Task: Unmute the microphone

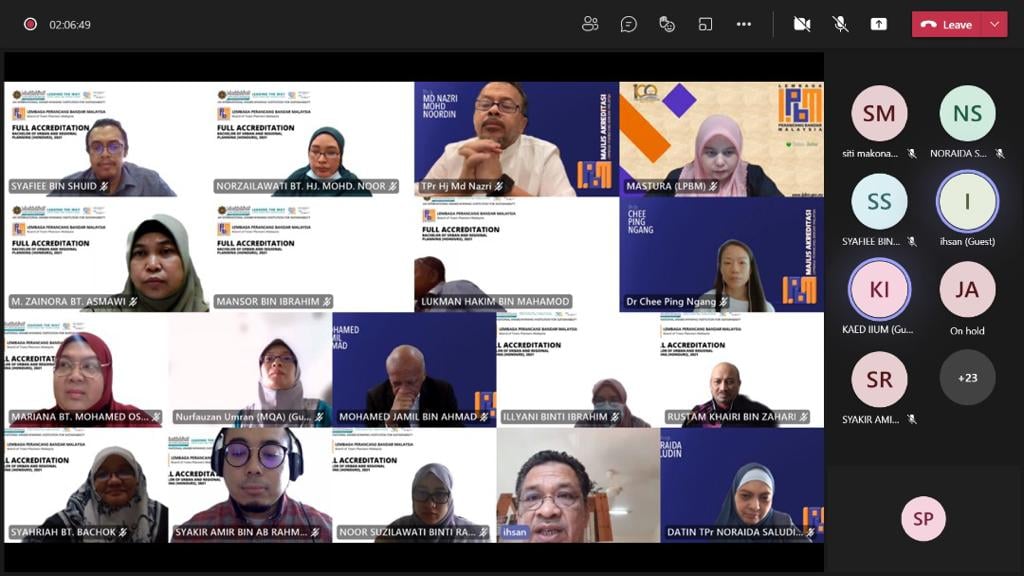Action: 840,24
